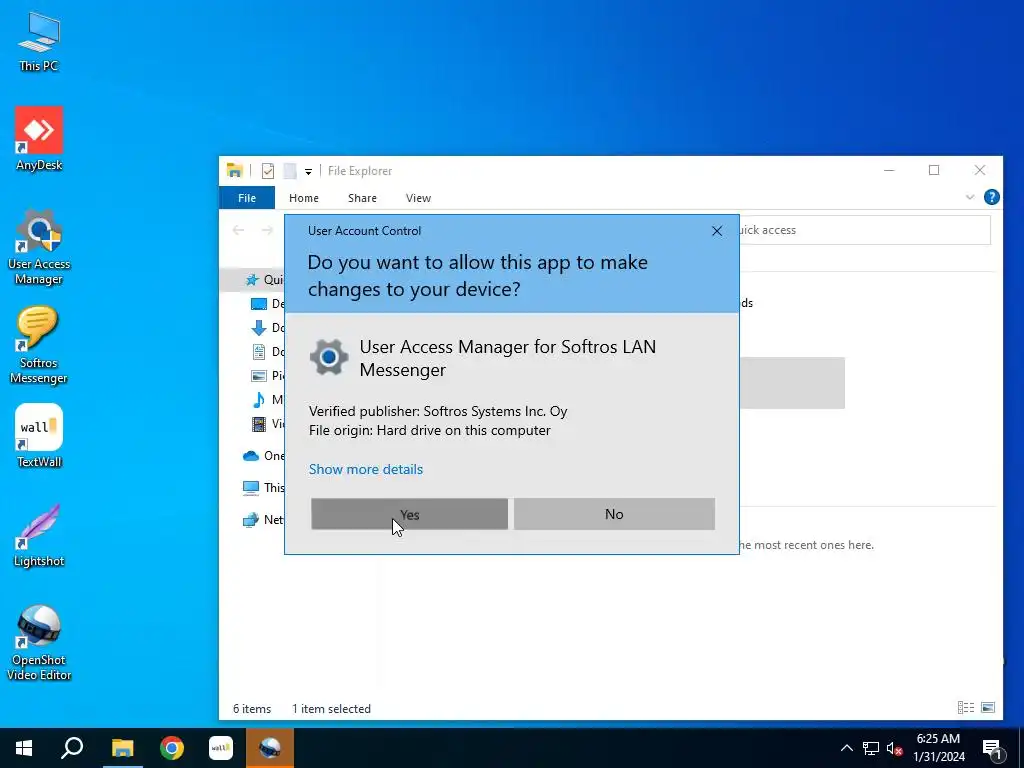Click the muted volume tray icon
This screenshot has height=768, width=1024.
coord(894,748)
